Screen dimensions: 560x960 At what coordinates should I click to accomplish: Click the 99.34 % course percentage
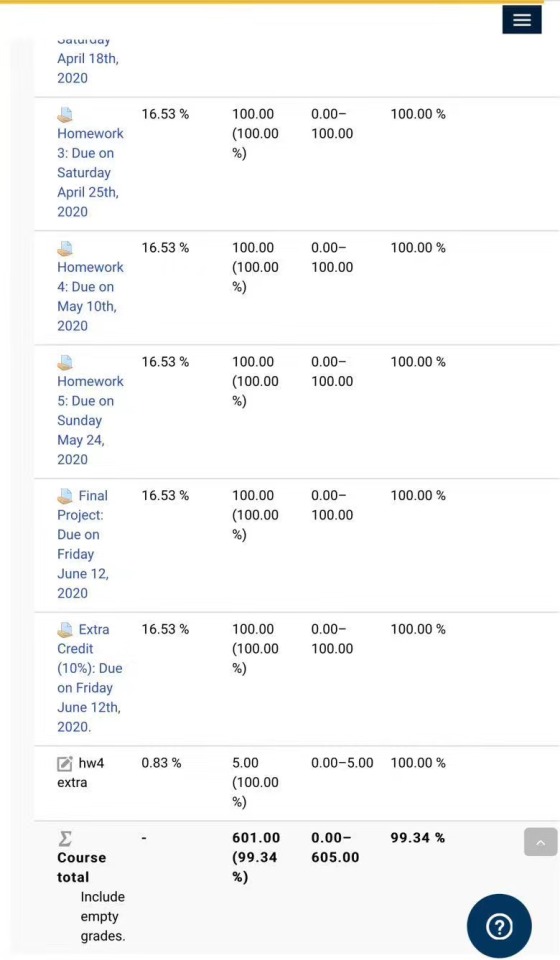click(x=417, y=838)
